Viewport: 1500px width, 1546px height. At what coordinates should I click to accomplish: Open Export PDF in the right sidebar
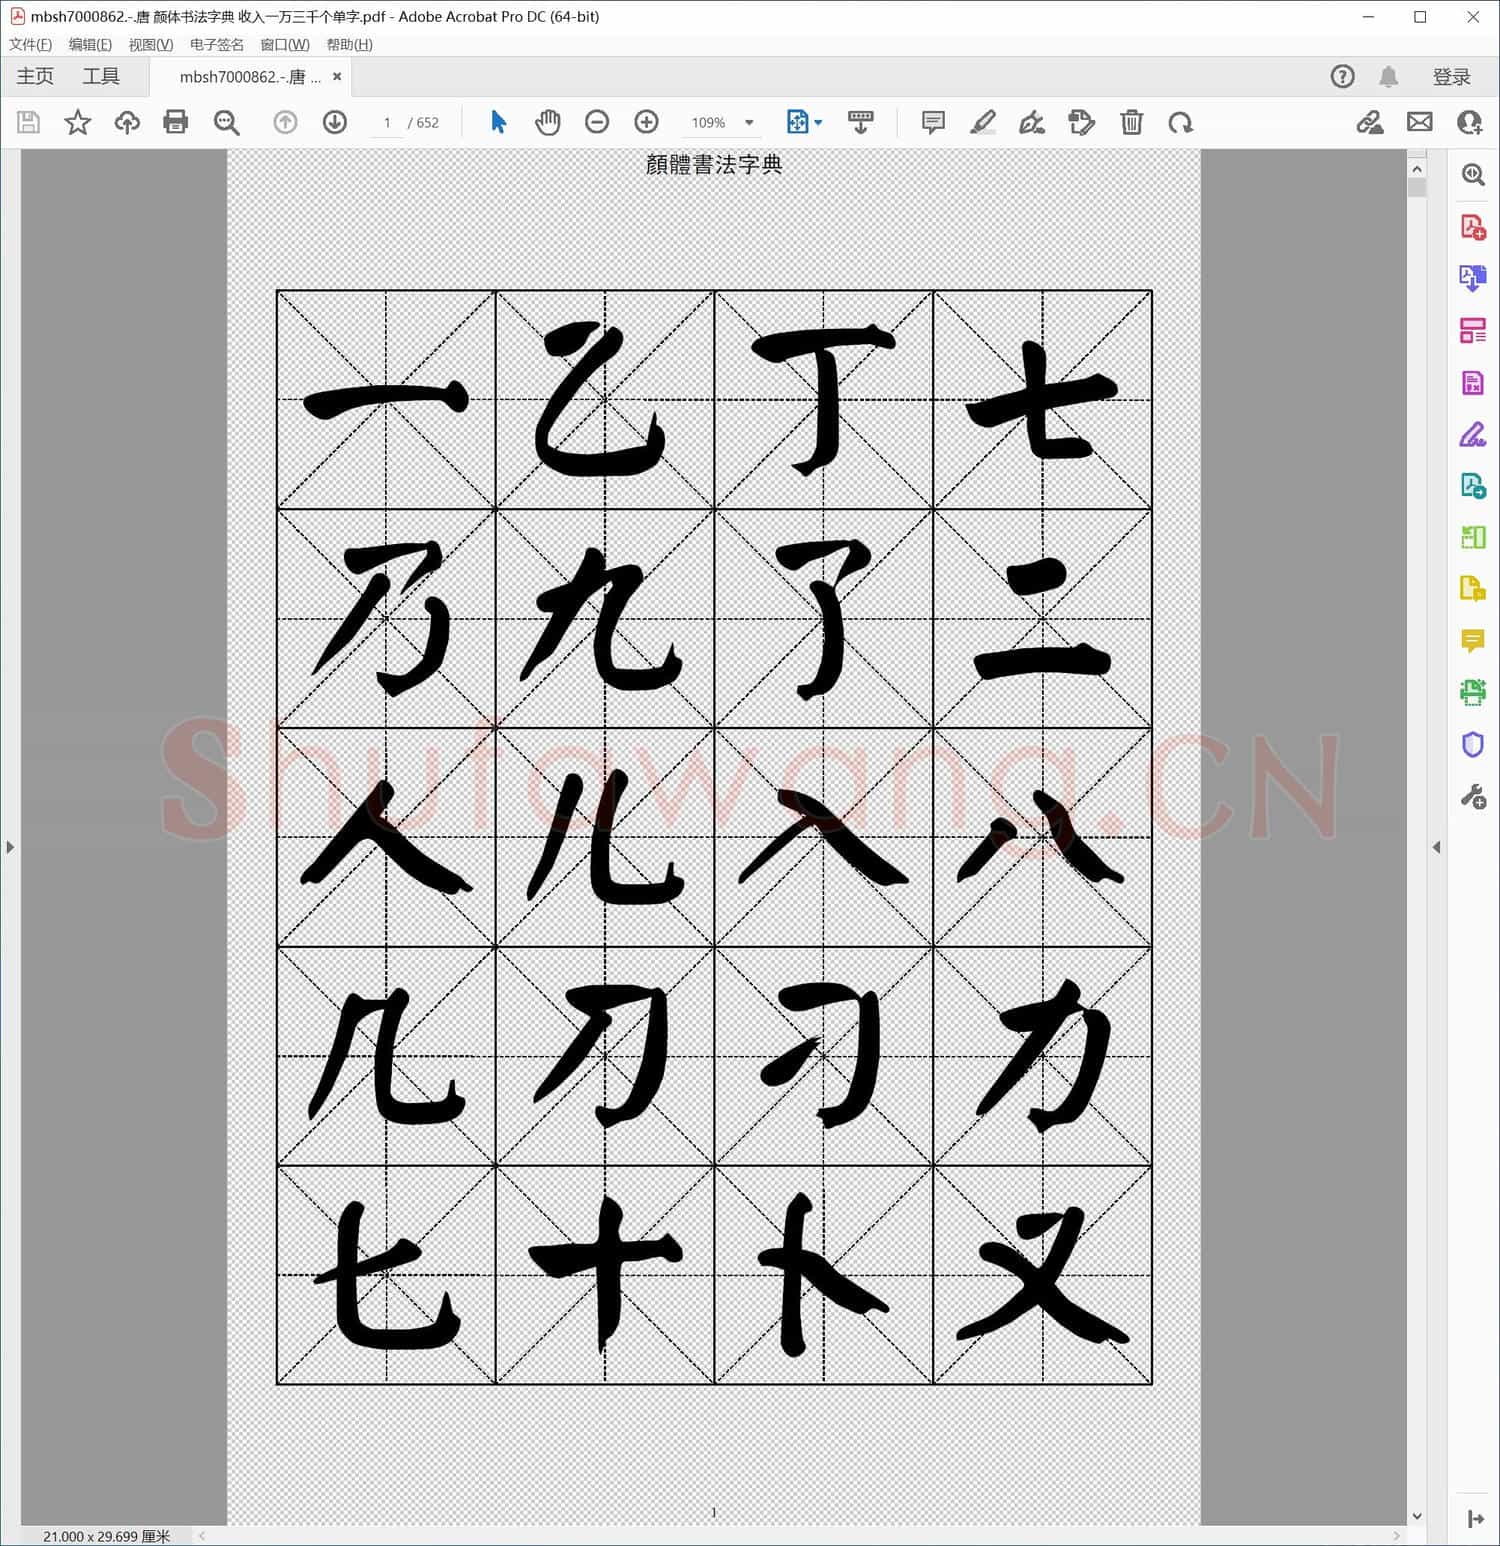coord(1472,278)
